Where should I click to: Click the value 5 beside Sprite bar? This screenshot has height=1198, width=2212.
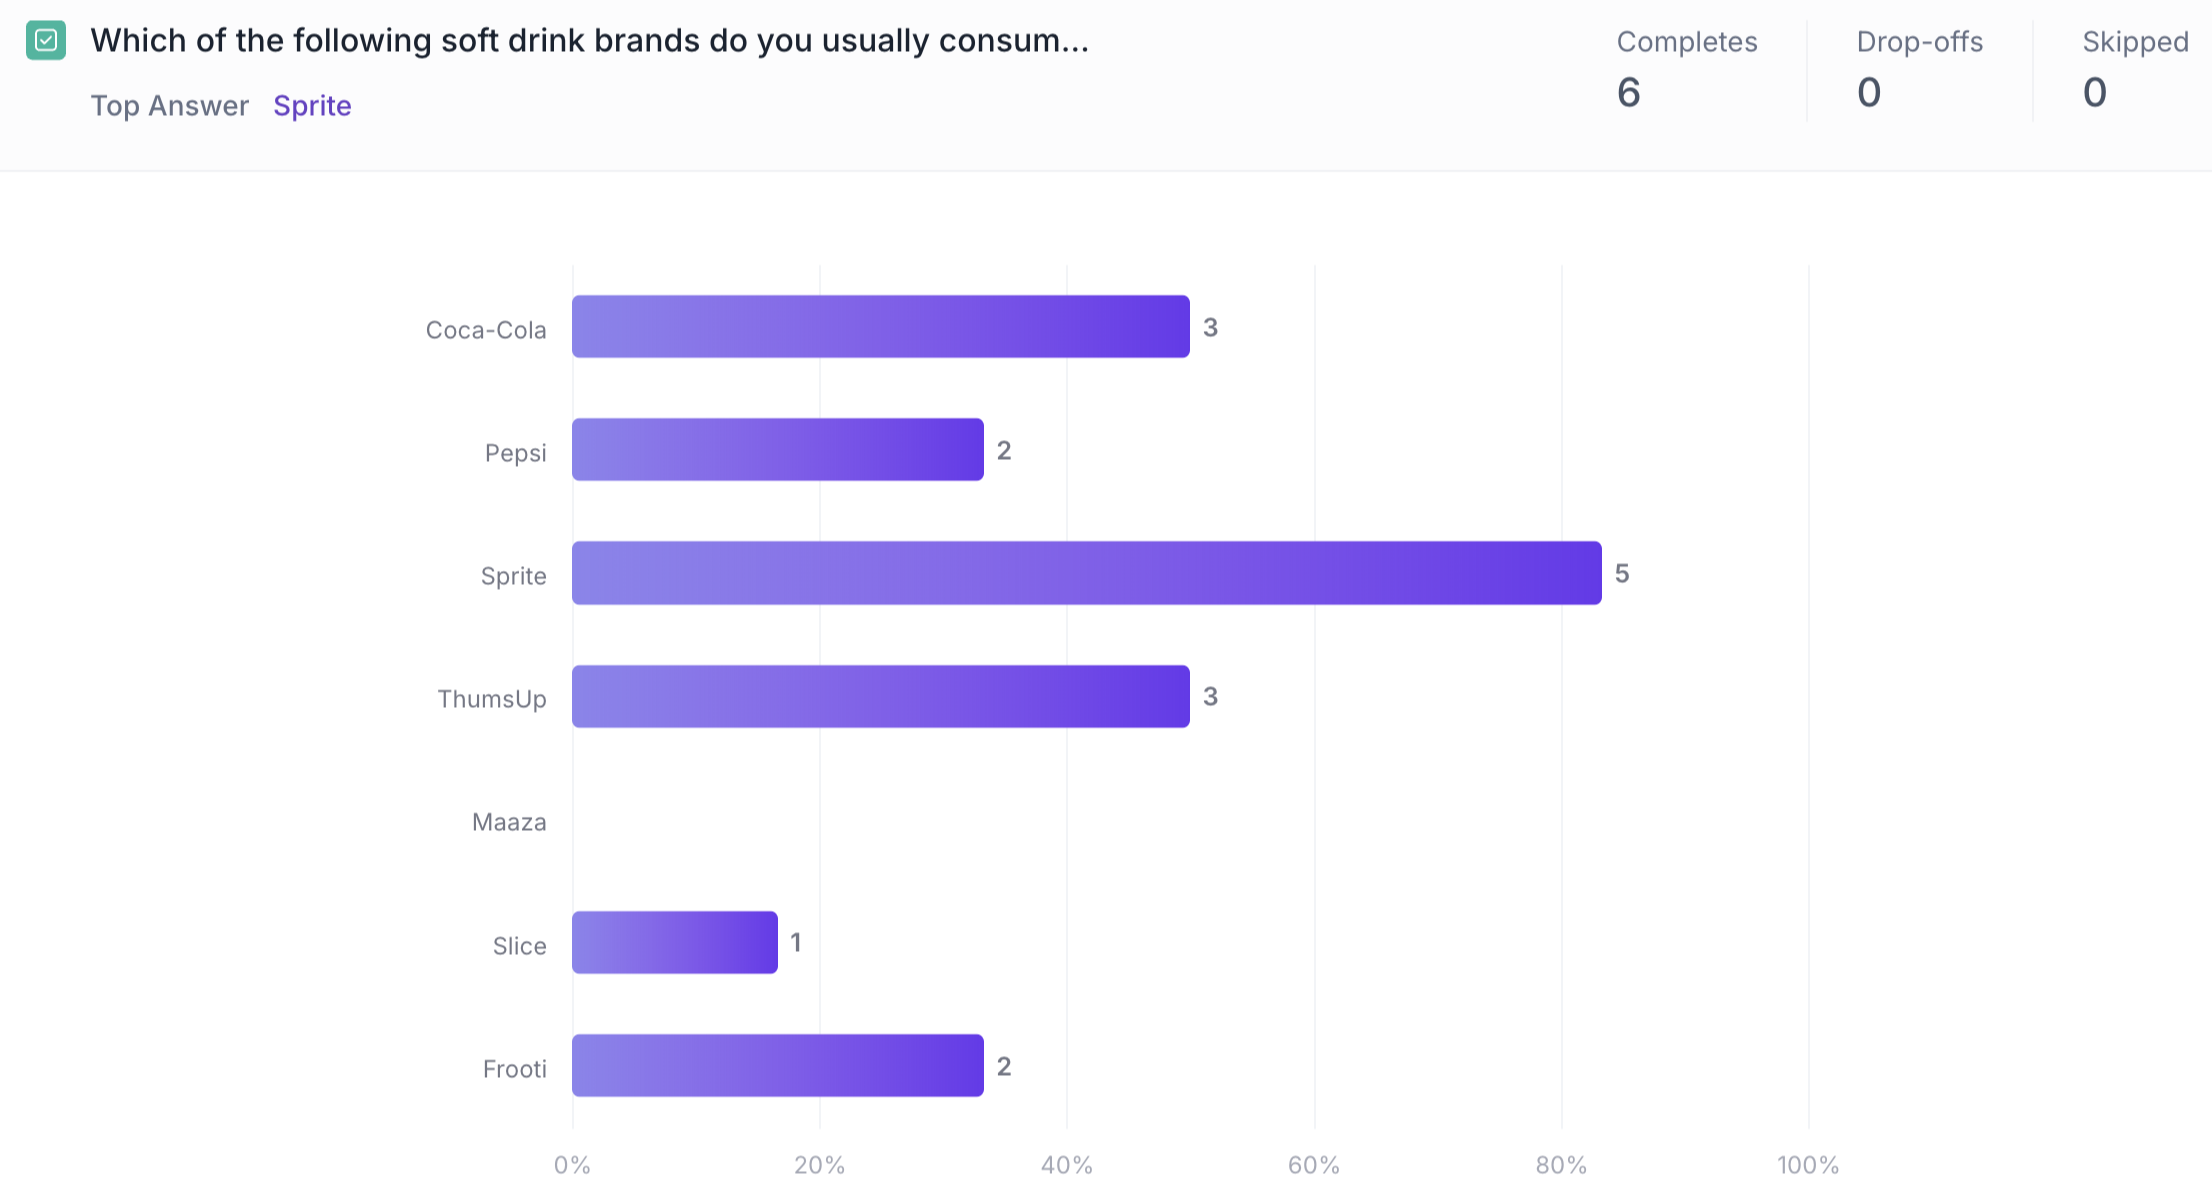[1621, 574]
